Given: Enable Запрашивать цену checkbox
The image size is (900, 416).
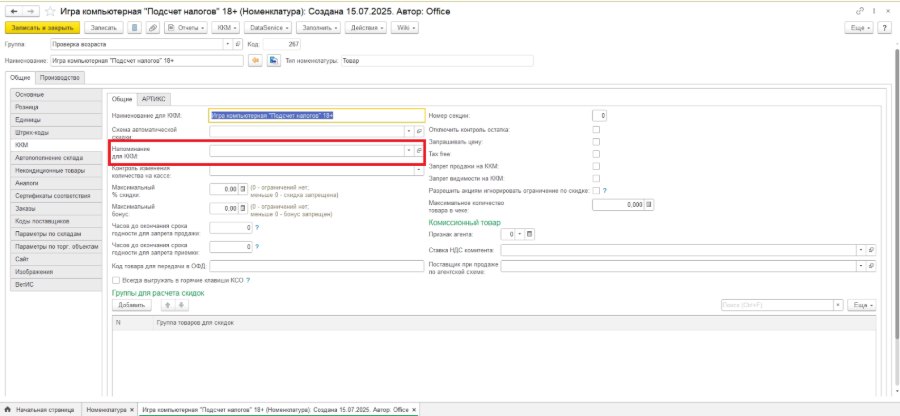Looking at the screenshot, I should [x=596, y=142].
